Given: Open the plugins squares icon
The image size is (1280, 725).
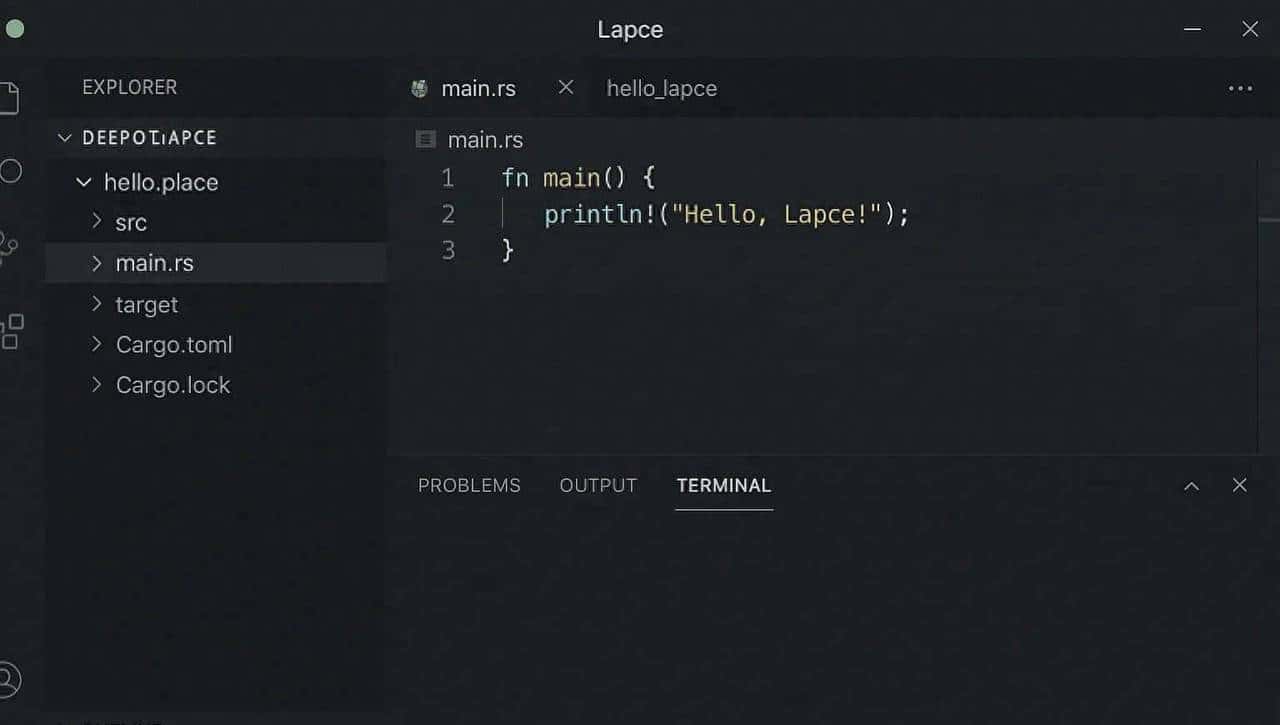Looking at the screenshot, I should (x=11, y=331).
